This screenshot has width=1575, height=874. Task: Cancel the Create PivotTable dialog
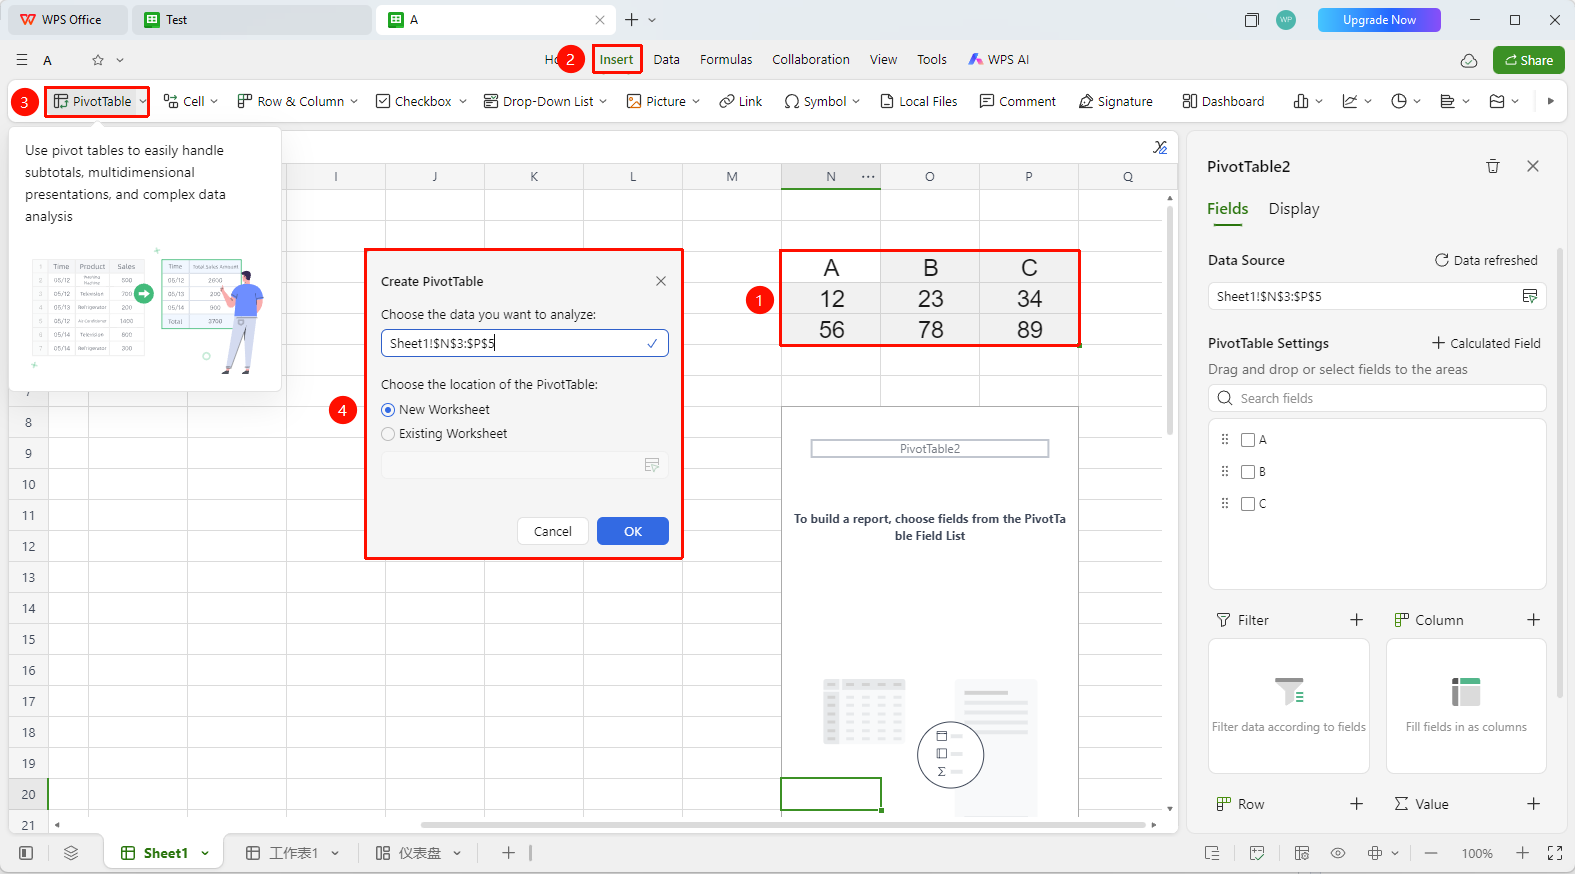[553, 531]
